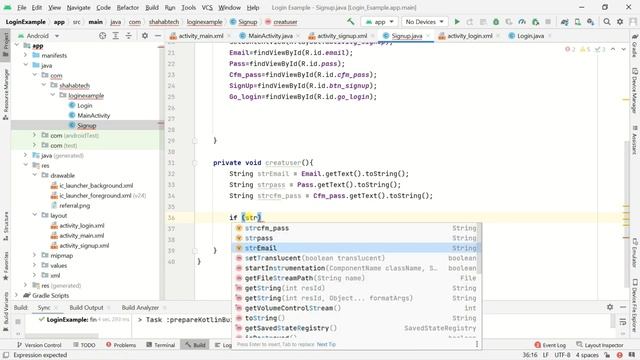Image resolution: width=640 pixels, height=360 pixels.
Task: Select strEmail in the completion list
Action: click(x=357, y=248)
